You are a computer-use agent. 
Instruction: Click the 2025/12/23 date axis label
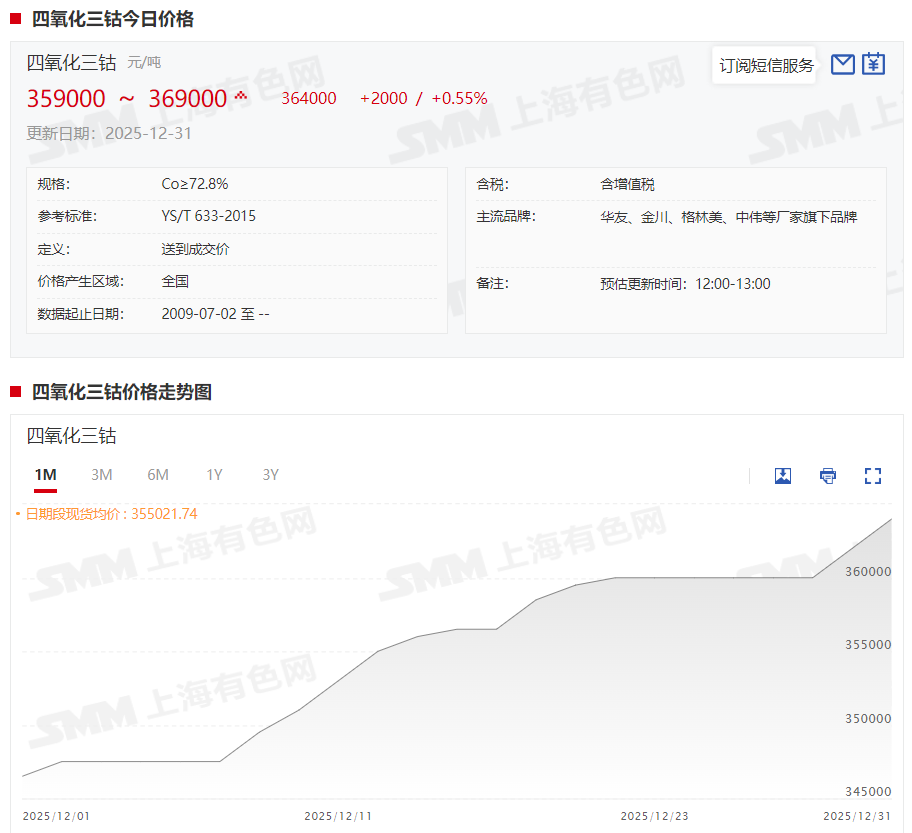pyautogui.click(x=654, y=816)
